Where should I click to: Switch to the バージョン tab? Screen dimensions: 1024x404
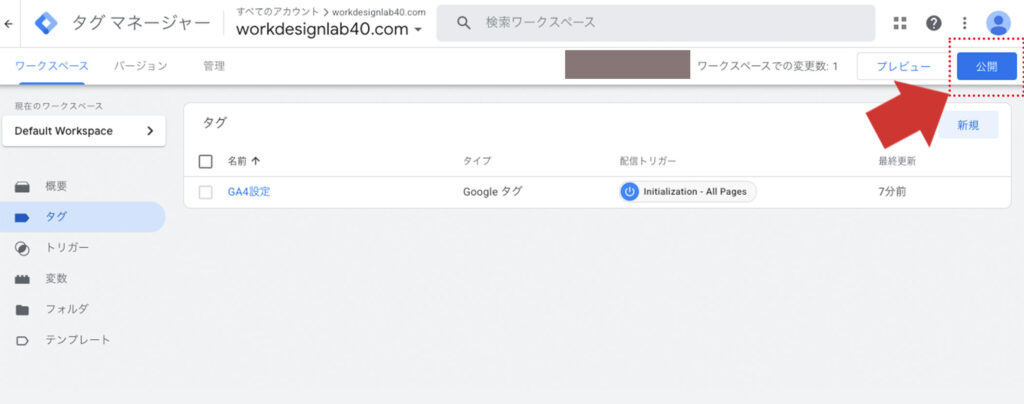pos(140,66)
